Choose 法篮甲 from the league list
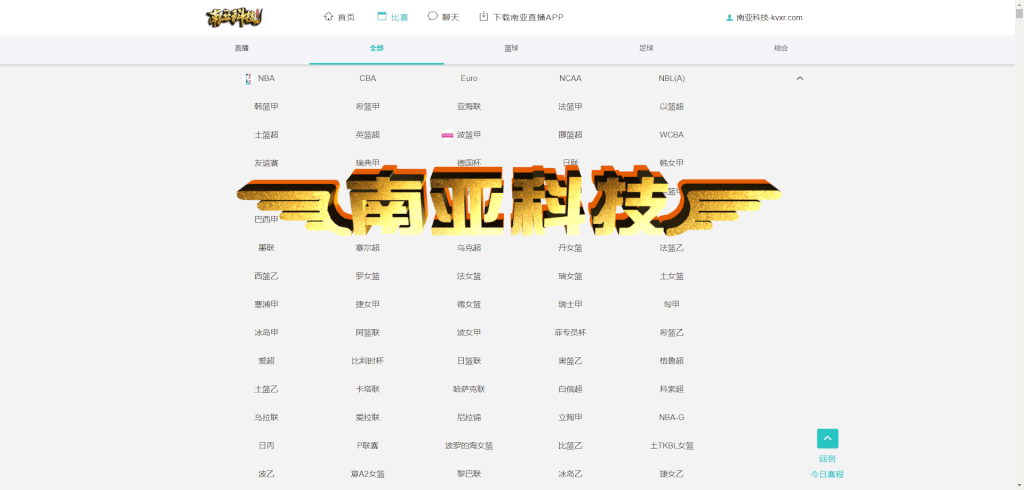 pos(570,106)
